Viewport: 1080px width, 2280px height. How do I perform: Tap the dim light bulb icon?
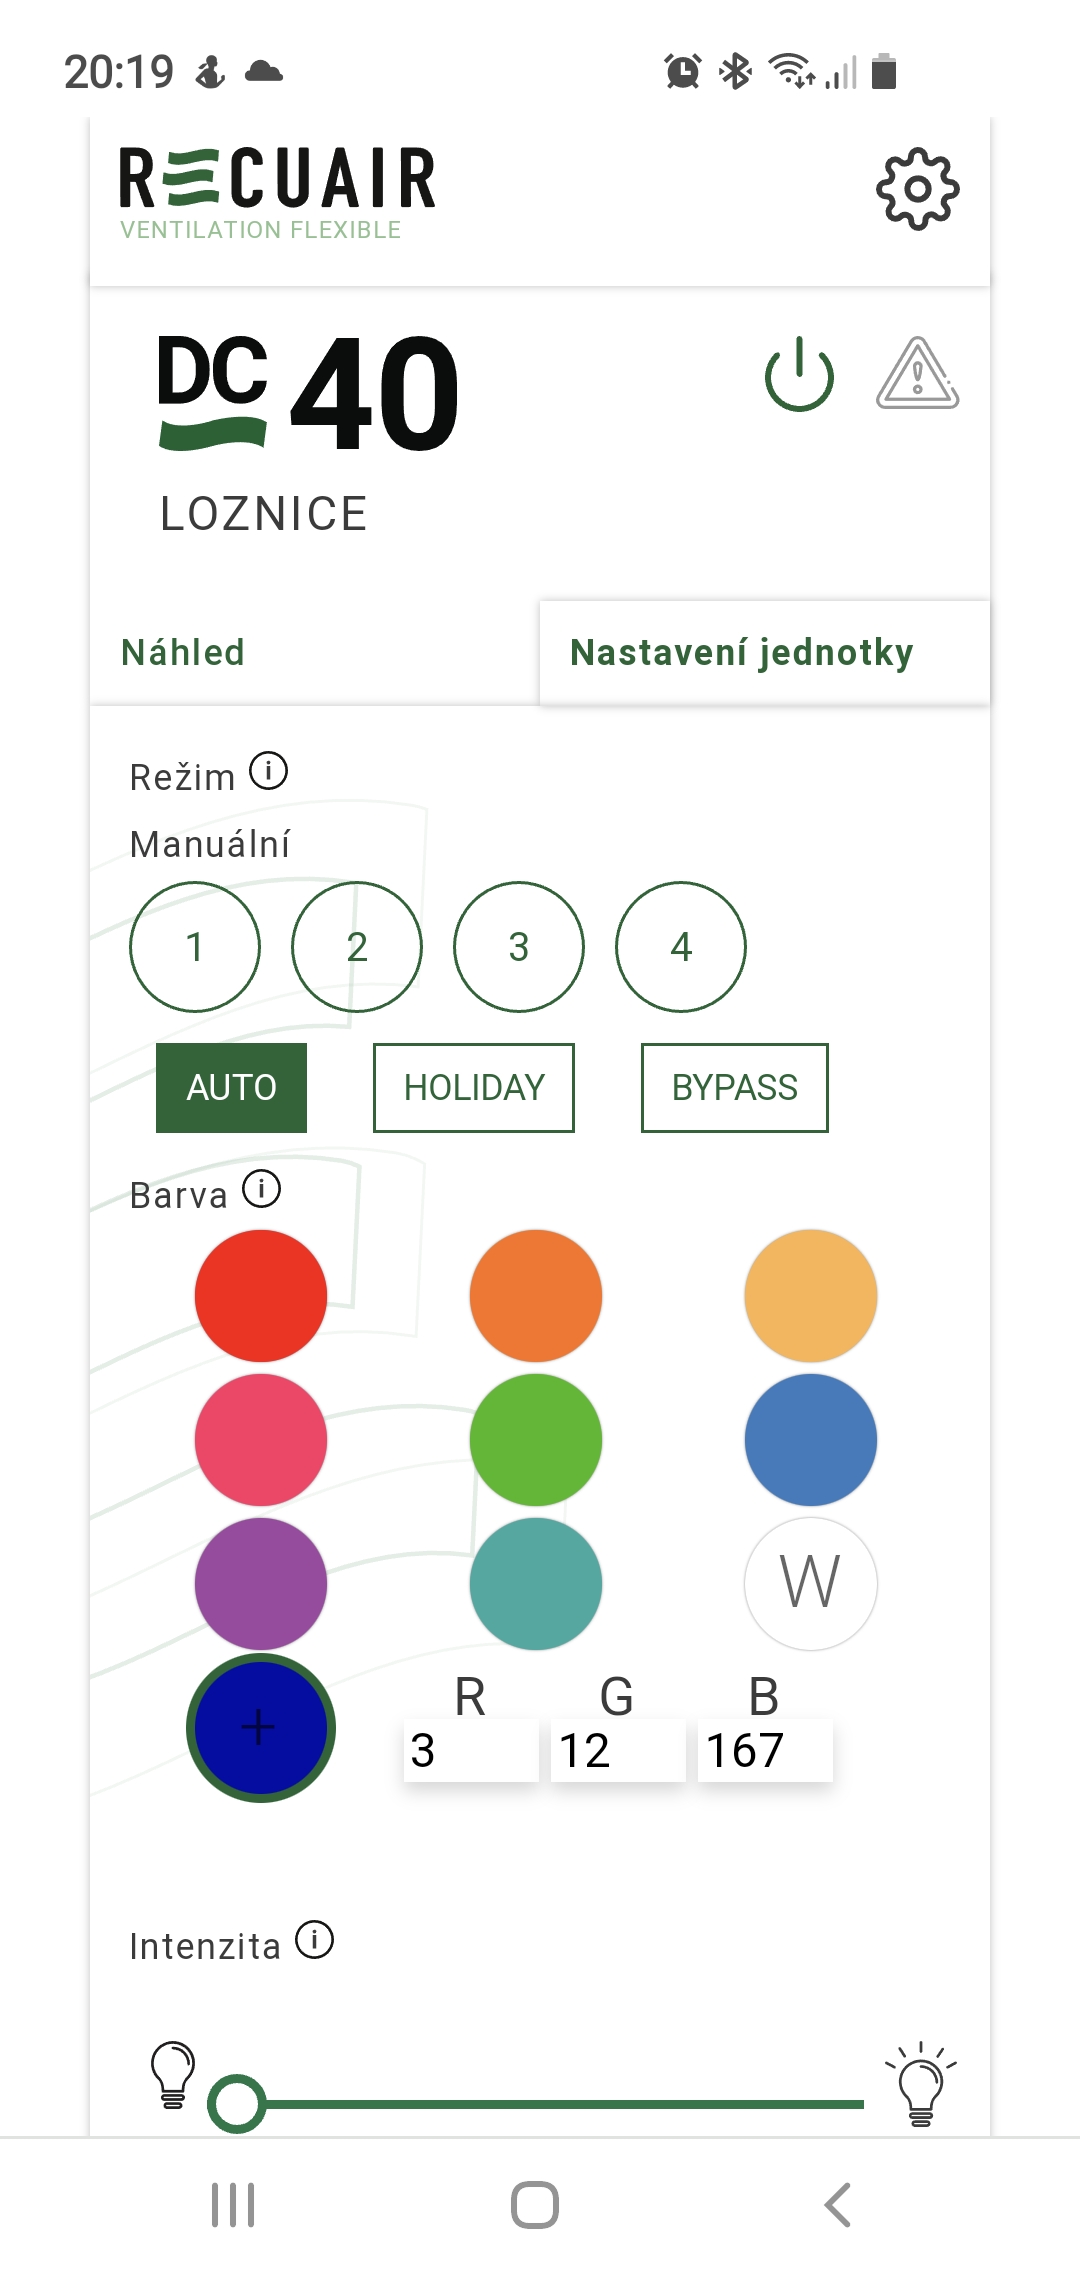[172, 2074]
